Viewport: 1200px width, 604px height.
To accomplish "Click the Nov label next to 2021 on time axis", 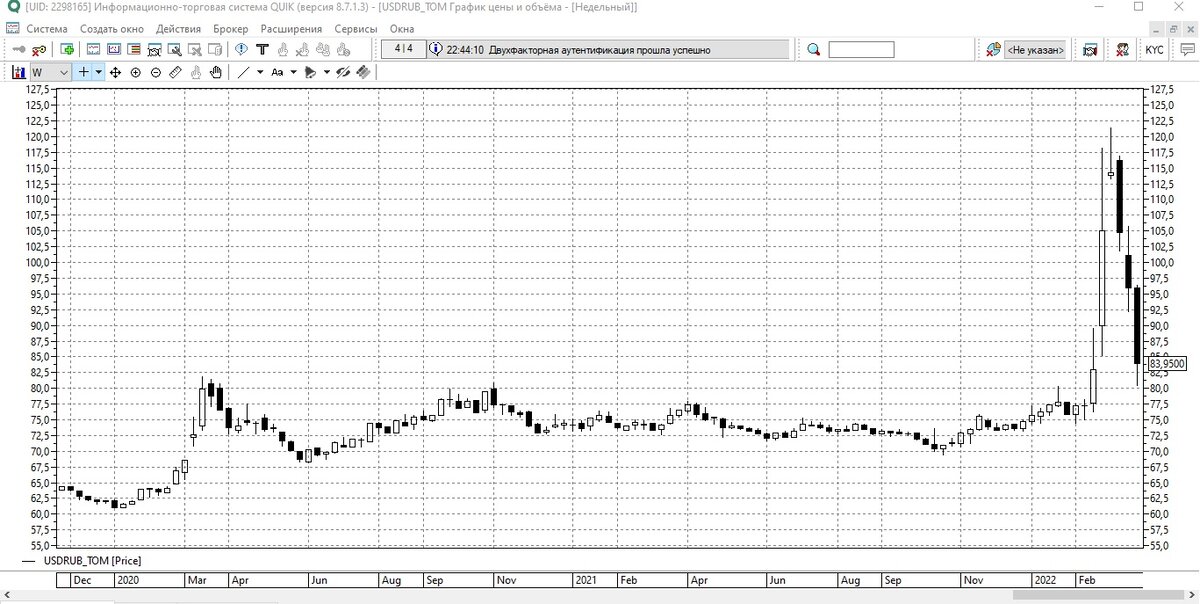I will click(506, 580).
